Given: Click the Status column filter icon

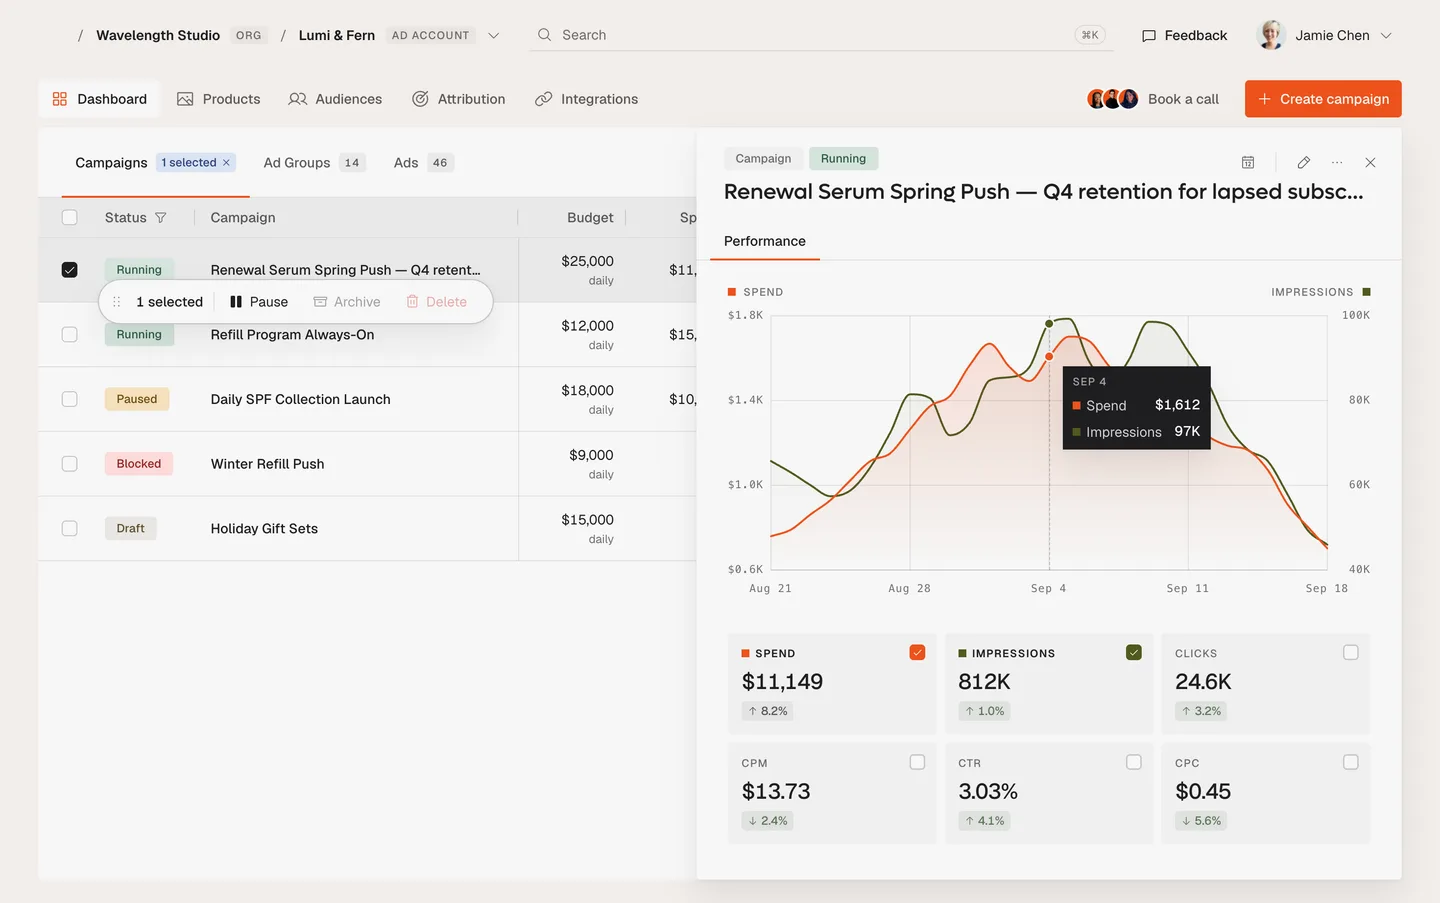Looking at the screenshot, I should pyautogui.click(x=160, y=218).
